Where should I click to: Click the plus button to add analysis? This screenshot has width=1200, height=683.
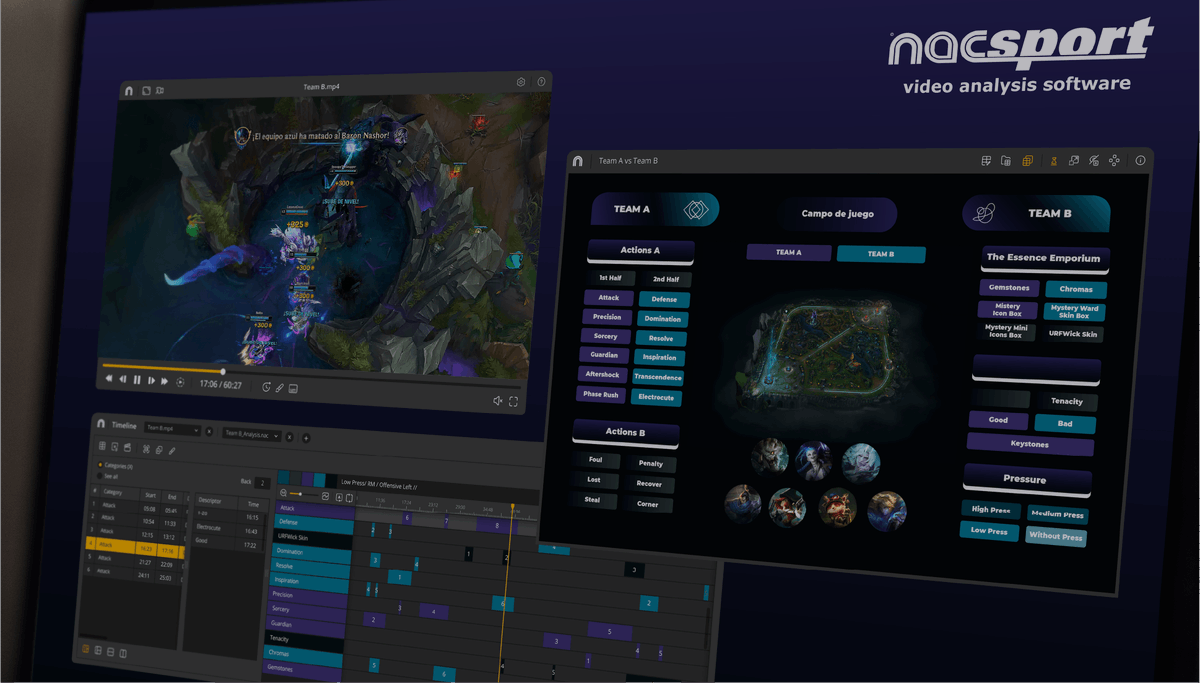(306, 438)
